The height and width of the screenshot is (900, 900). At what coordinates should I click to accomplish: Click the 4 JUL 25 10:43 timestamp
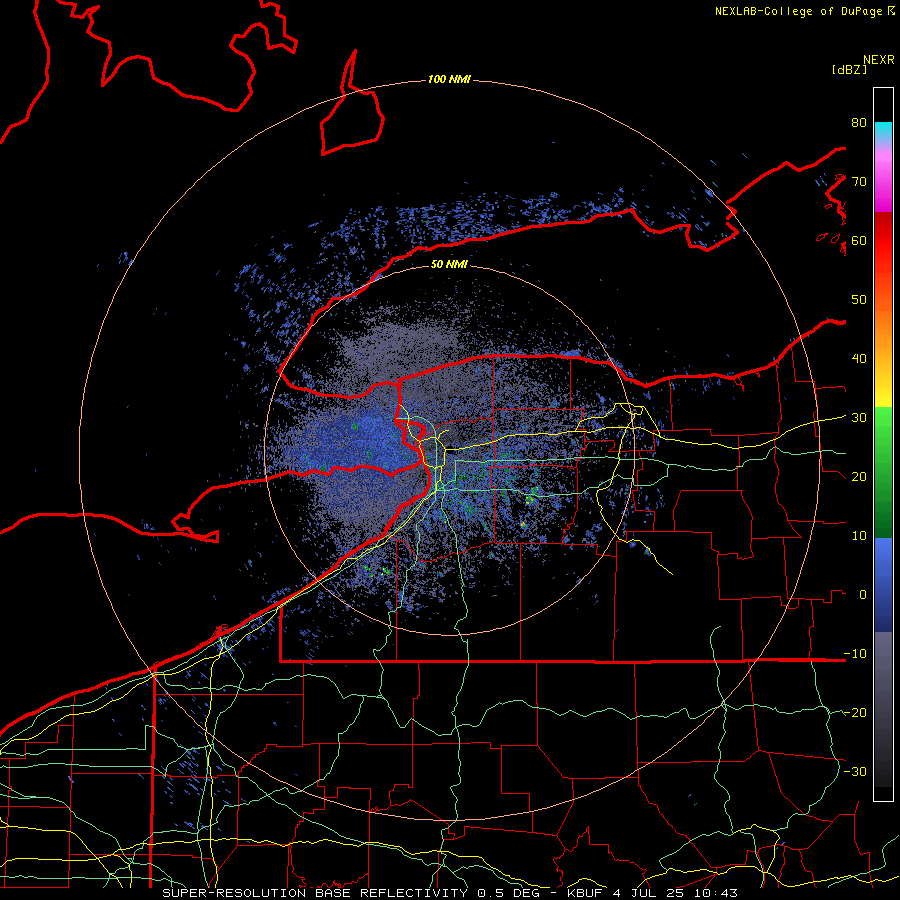675,893
